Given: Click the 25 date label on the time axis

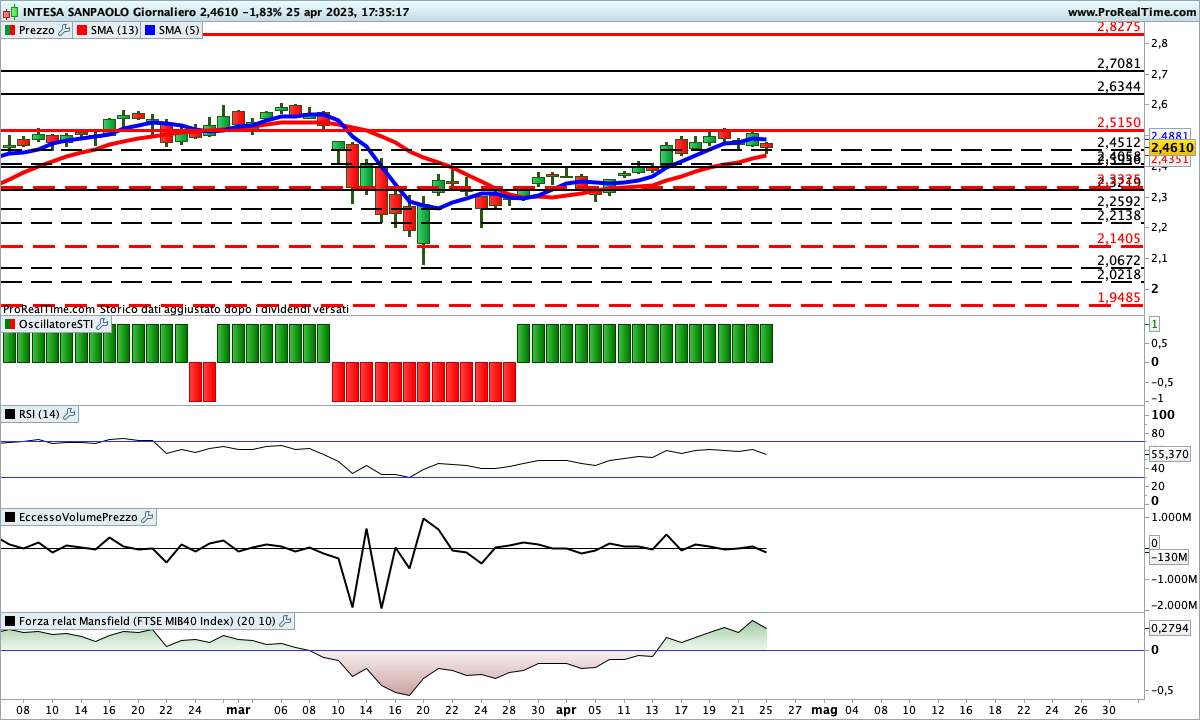Looking at the screenshot, I should point(765,709).
